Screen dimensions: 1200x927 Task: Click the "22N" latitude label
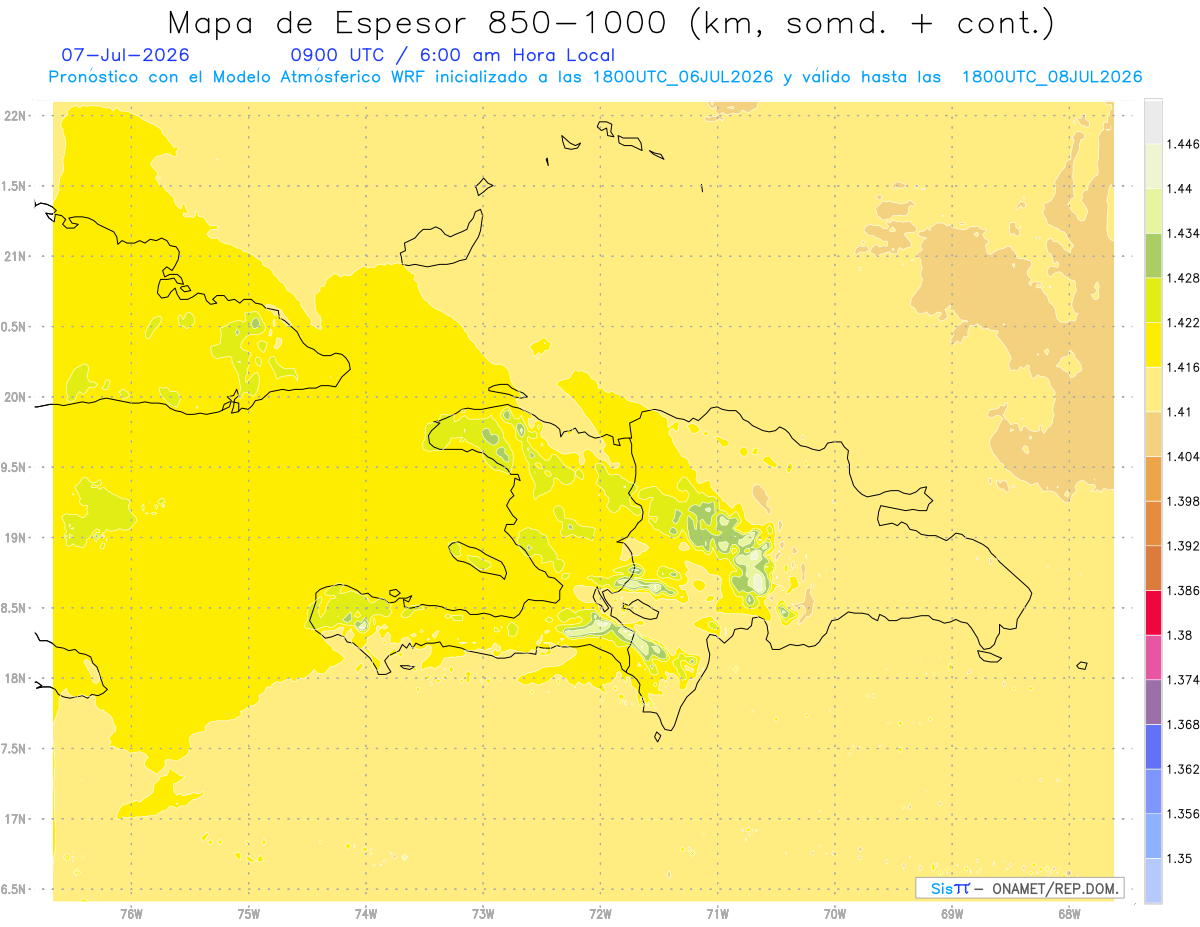coord(16,115)
